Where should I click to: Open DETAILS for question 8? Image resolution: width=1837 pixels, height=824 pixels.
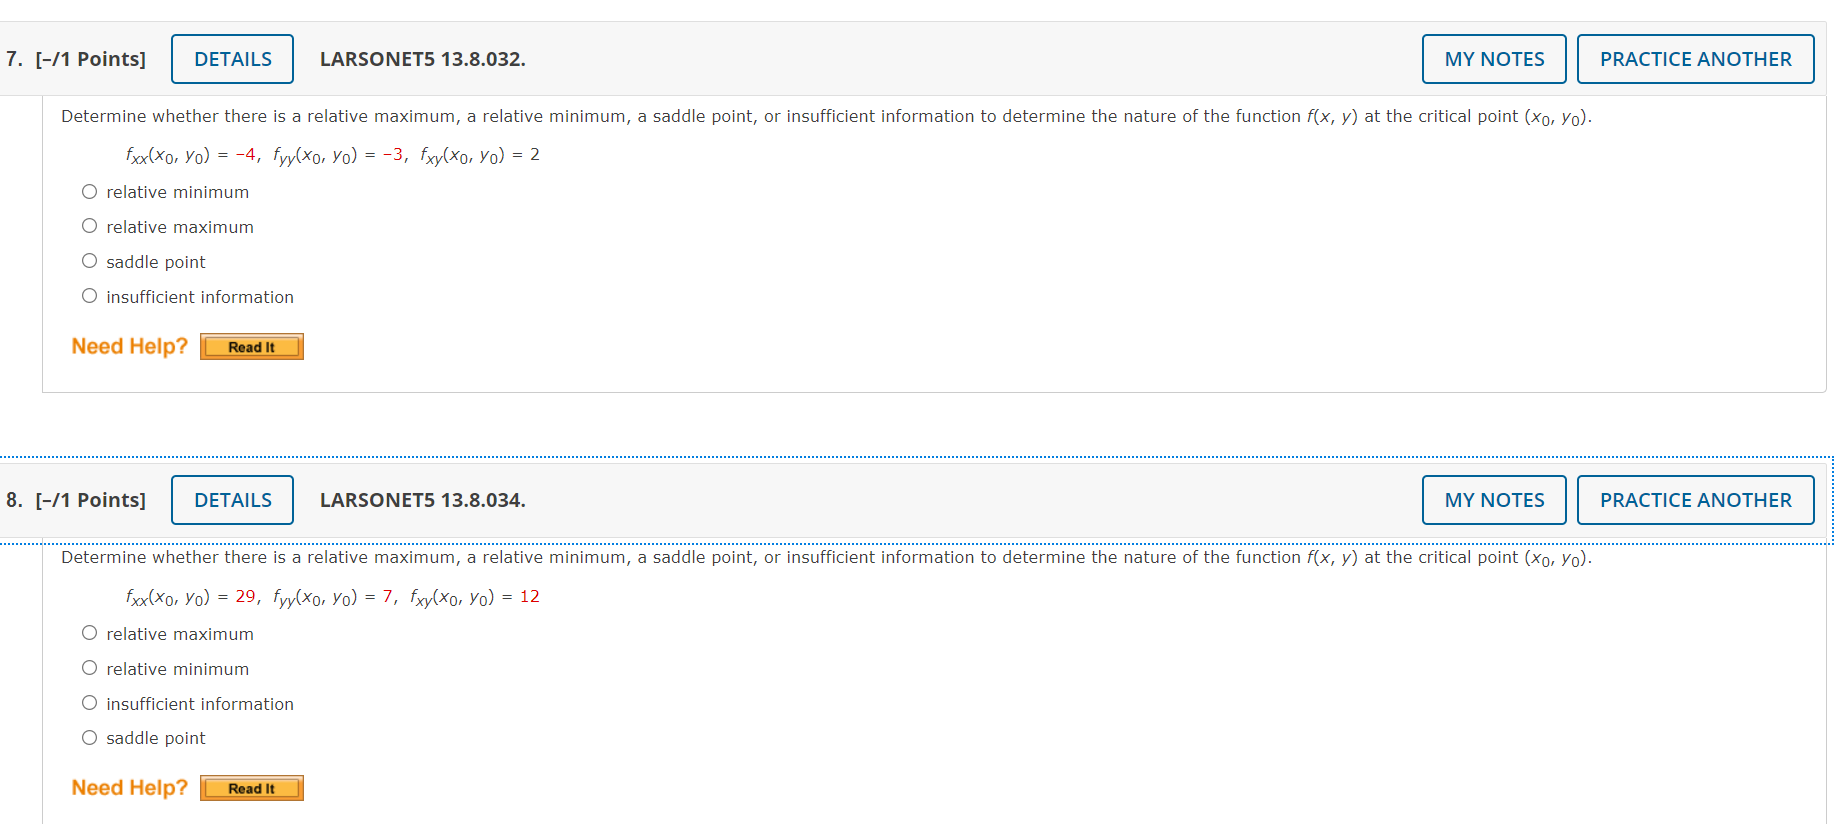pos(232,500)
